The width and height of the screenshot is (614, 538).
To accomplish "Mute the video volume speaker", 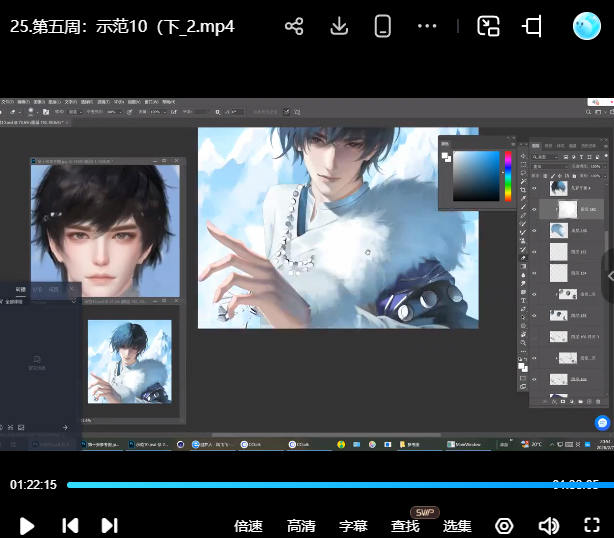I will 548,525.
